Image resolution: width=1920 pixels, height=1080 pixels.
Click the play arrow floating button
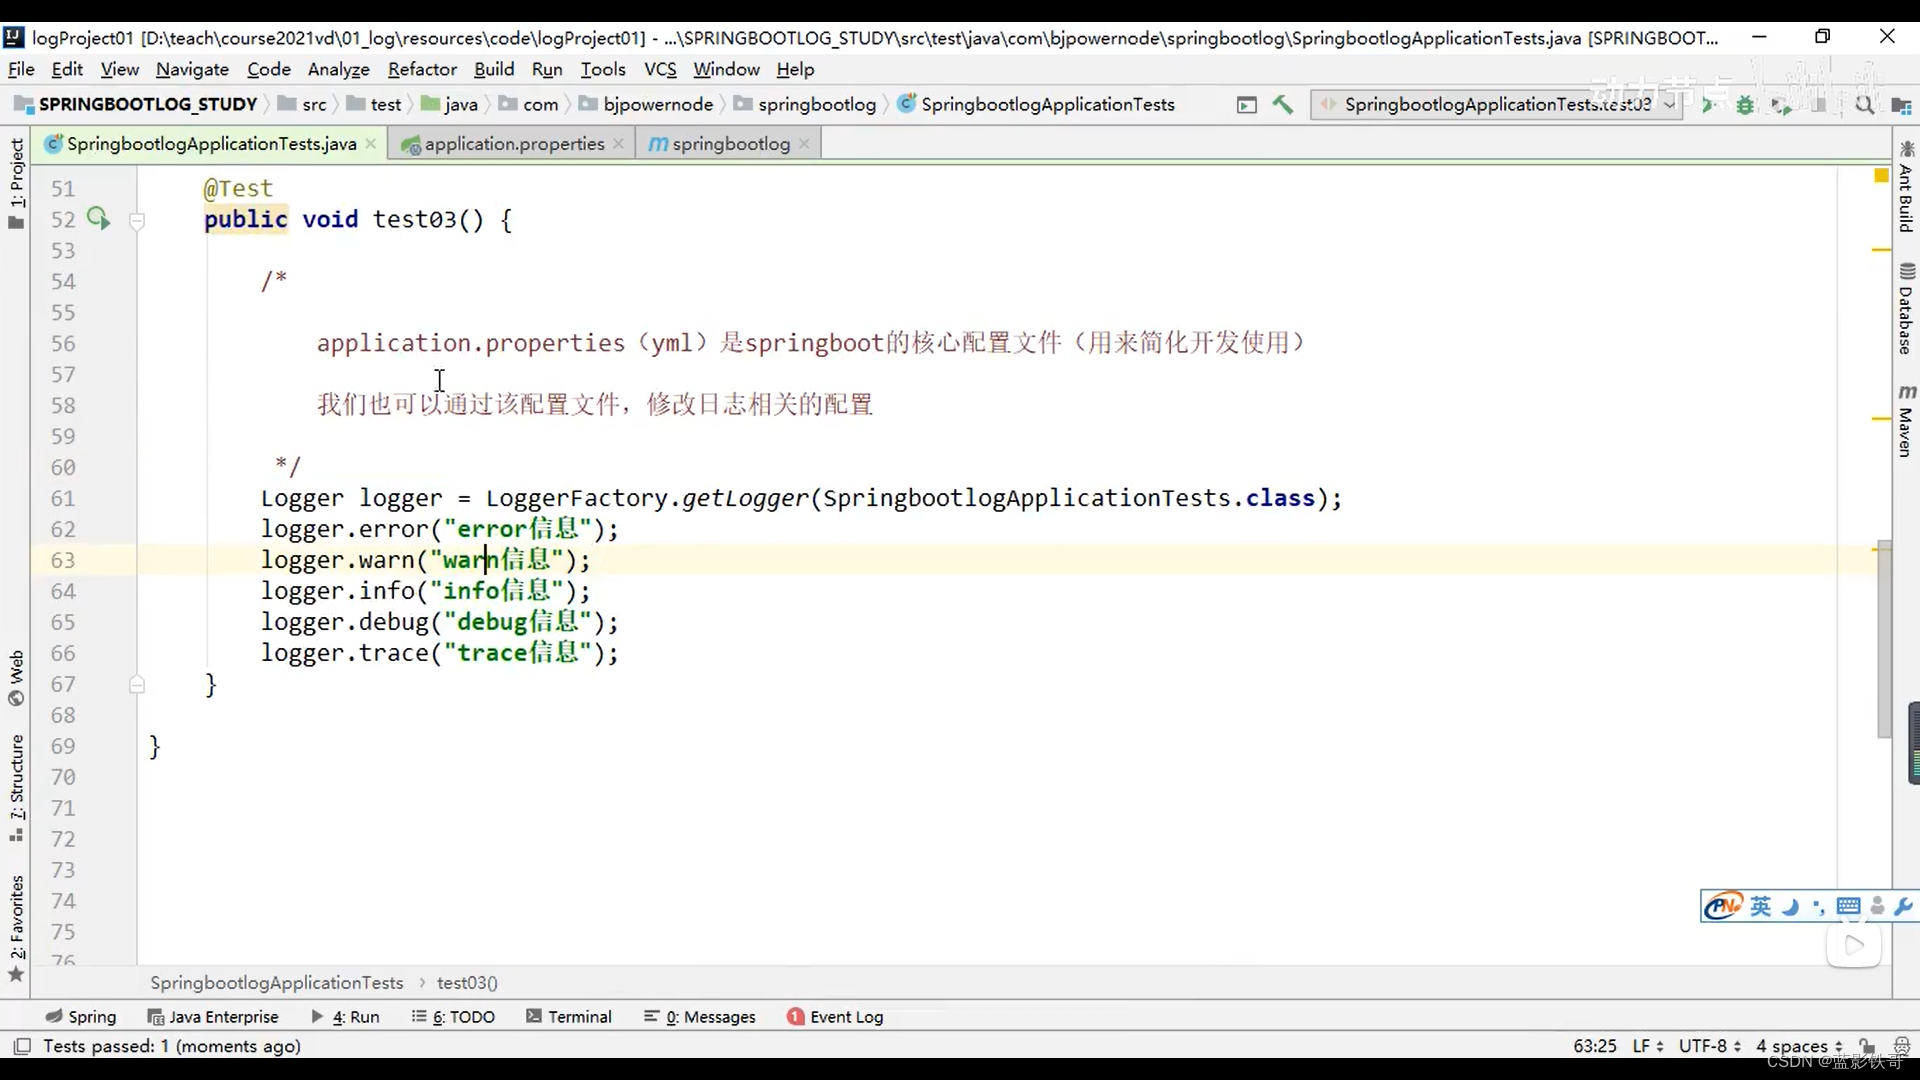[x=1853, y=945]
